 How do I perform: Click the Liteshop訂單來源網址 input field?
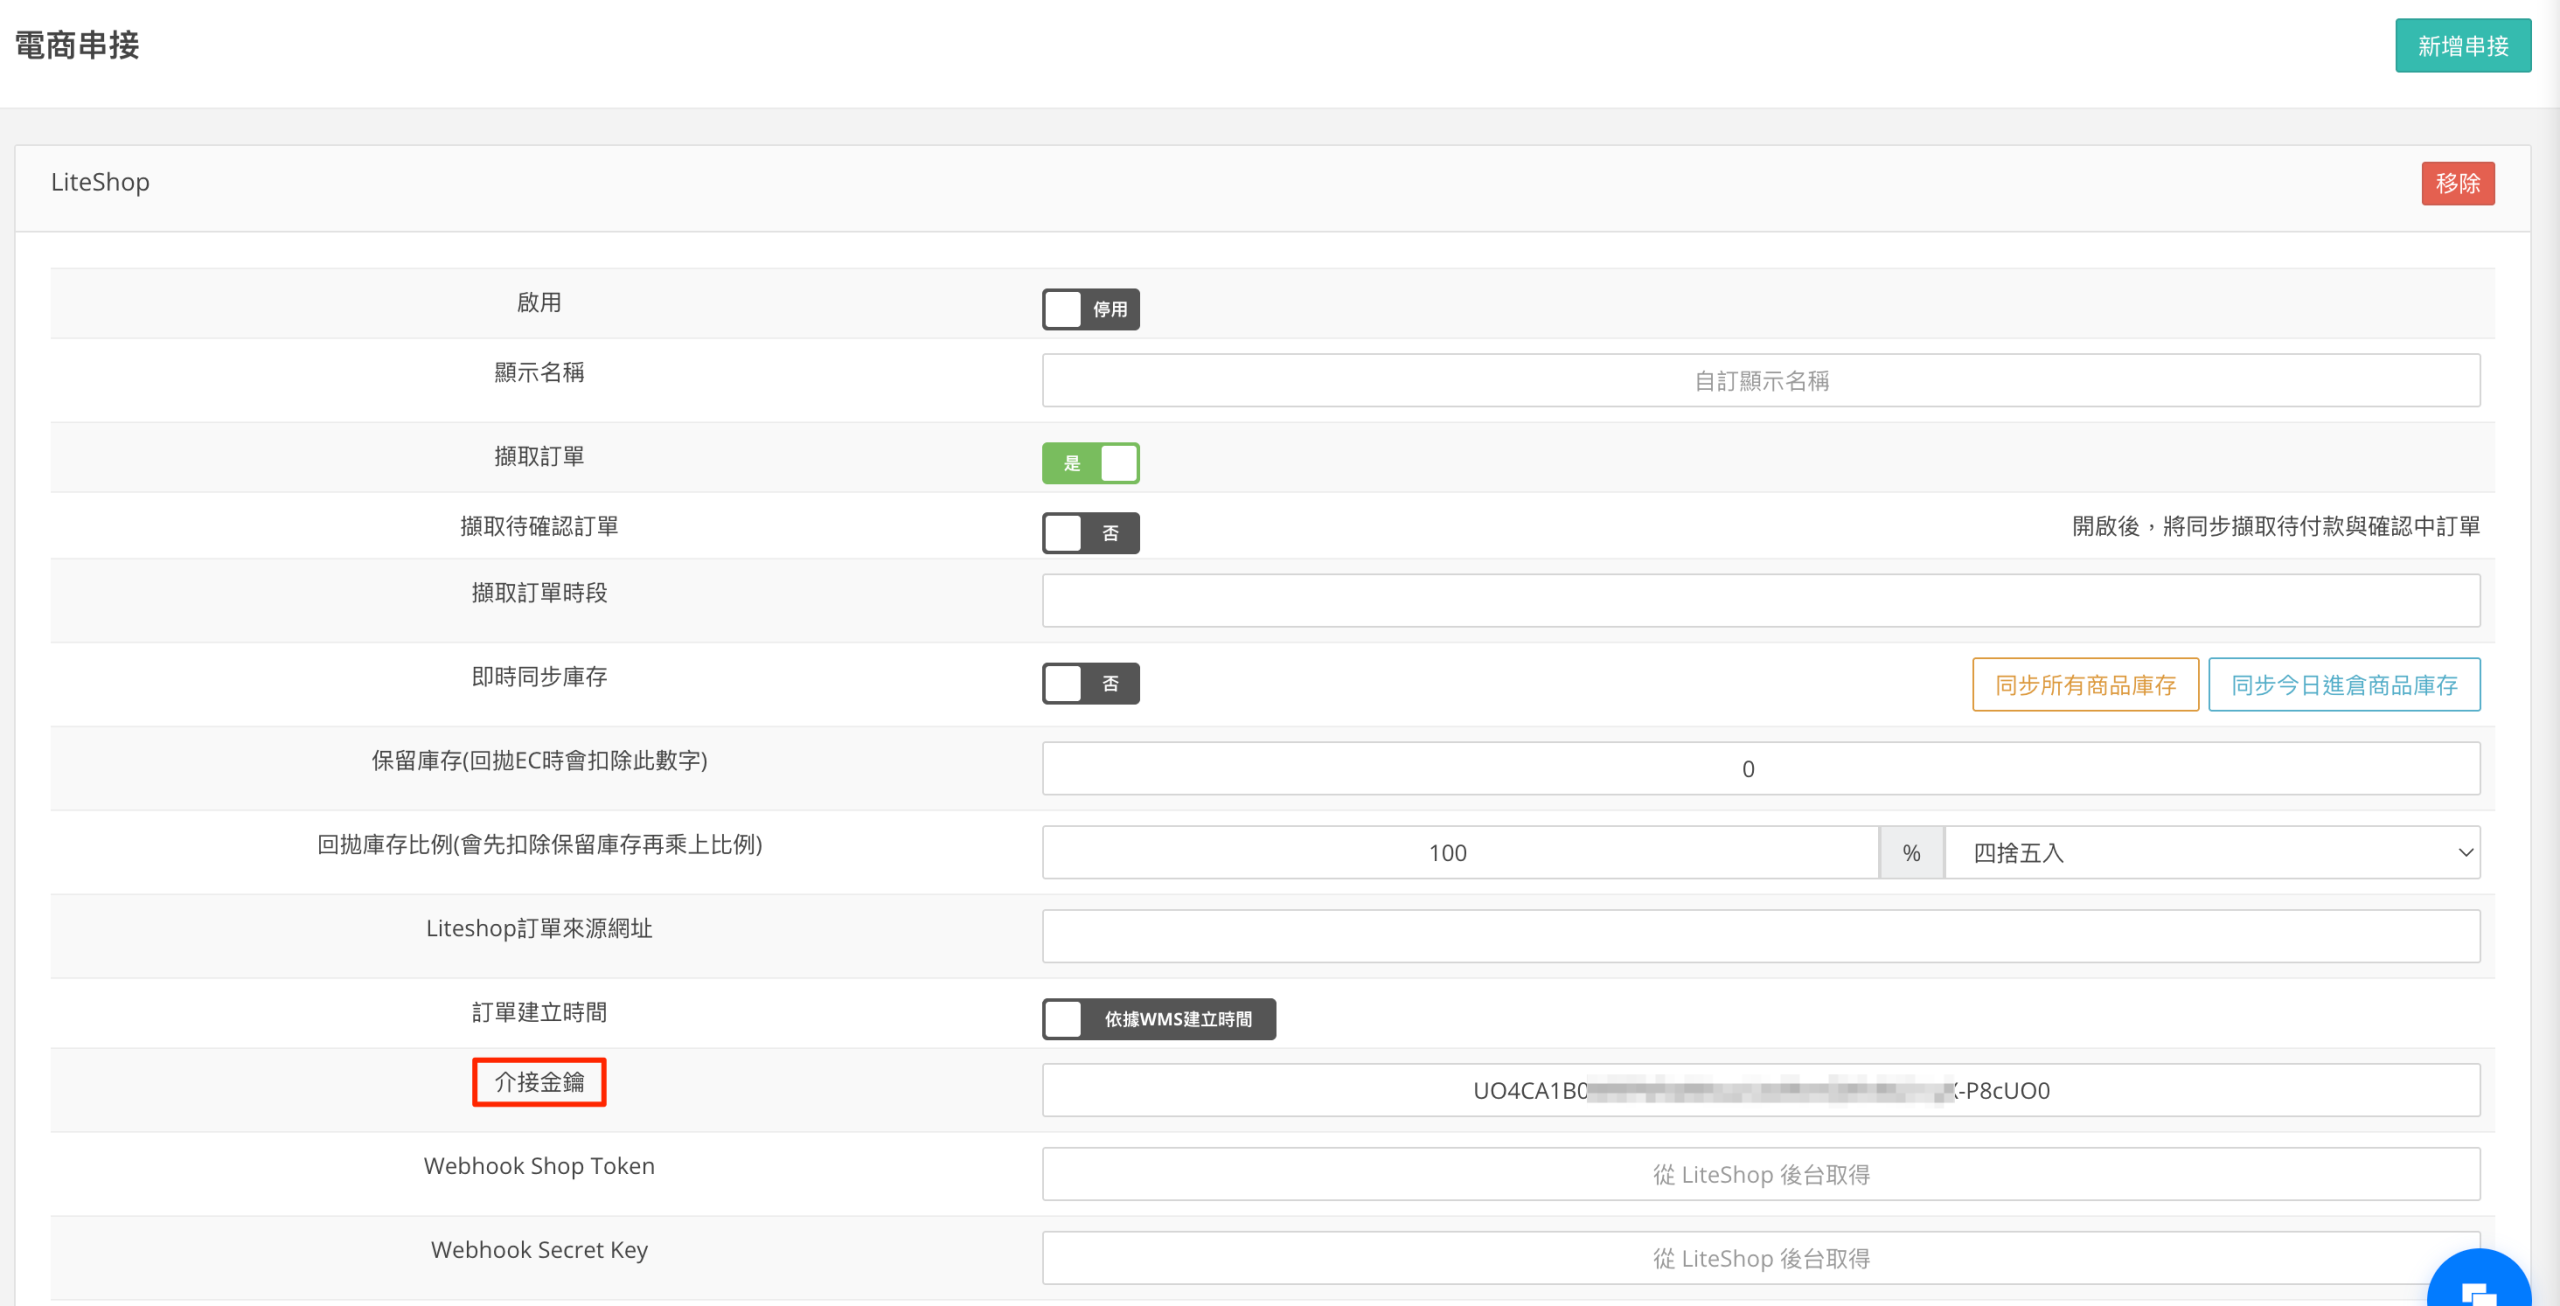pyautogui.click(x=1760, y=937)
